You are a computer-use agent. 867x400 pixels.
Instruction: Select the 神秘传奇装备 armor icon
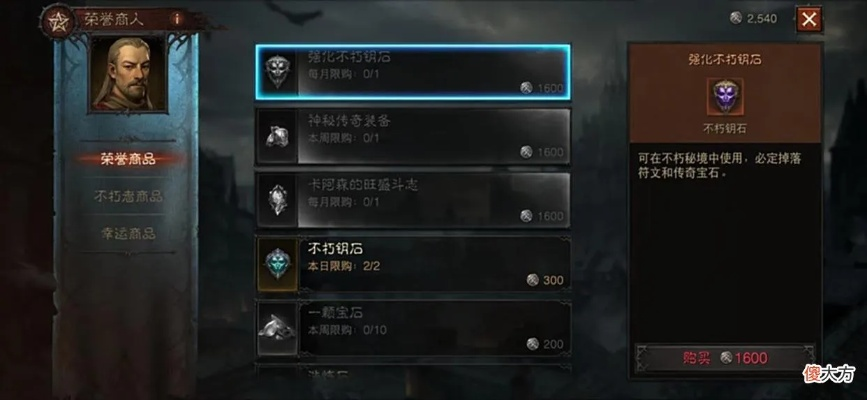tap(278, 136)
